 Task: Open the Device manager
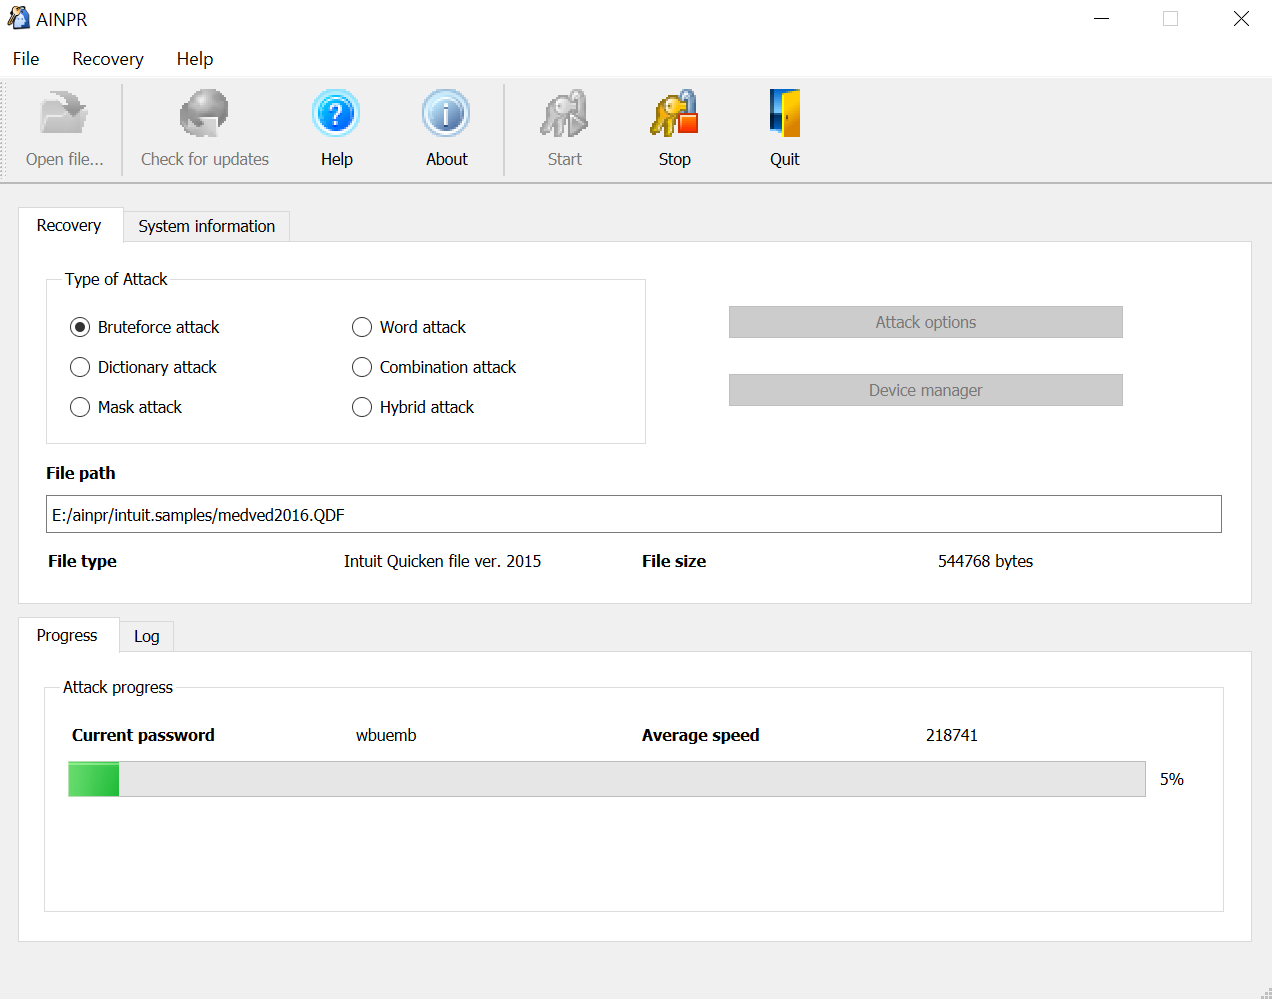[925, 390]
